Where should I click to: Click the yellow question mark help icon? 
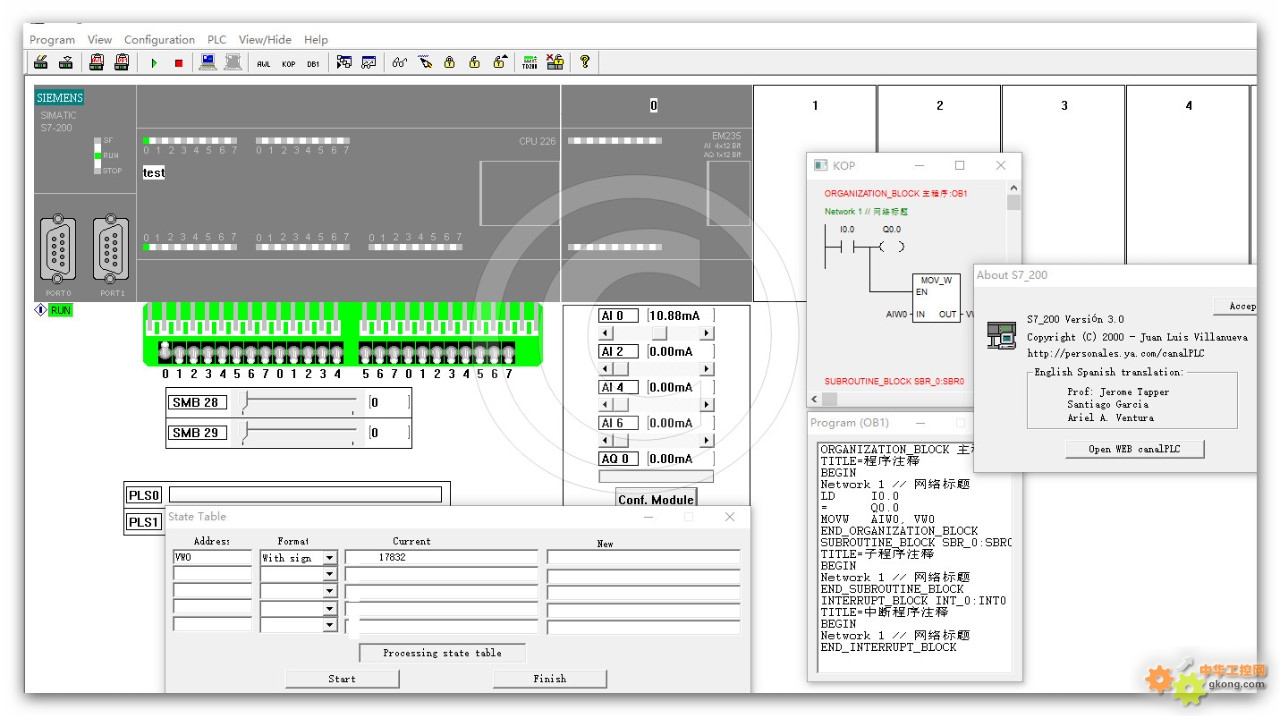[x=585, y=62]
